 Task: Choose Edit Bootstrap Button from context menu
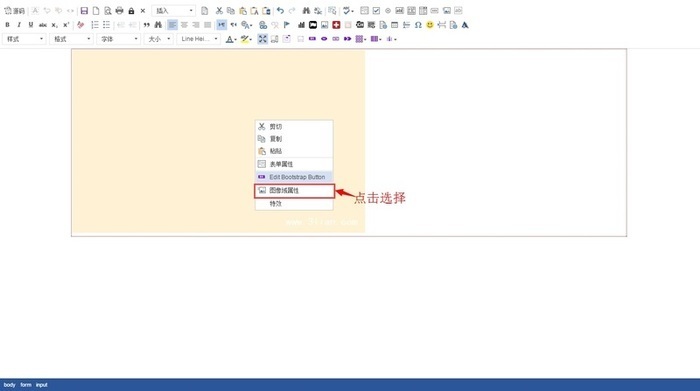click(294, 177)
